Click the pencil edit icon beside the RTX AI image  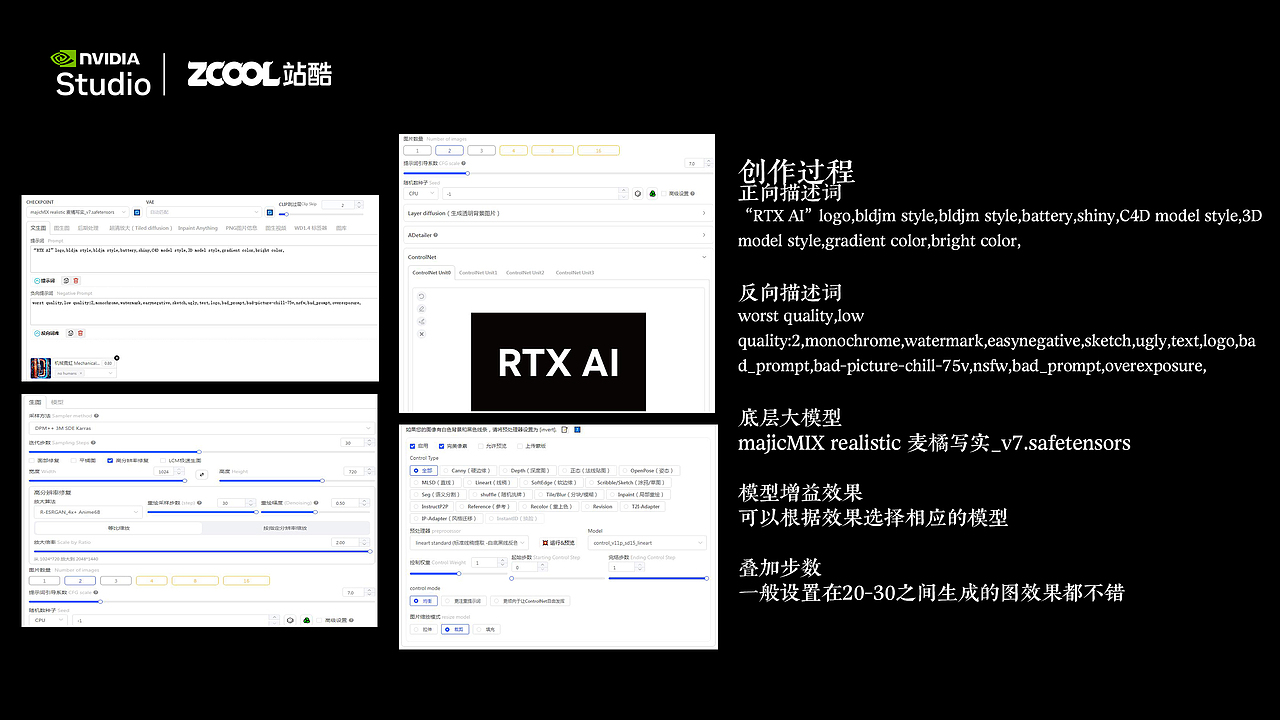(x=421, y=309)
